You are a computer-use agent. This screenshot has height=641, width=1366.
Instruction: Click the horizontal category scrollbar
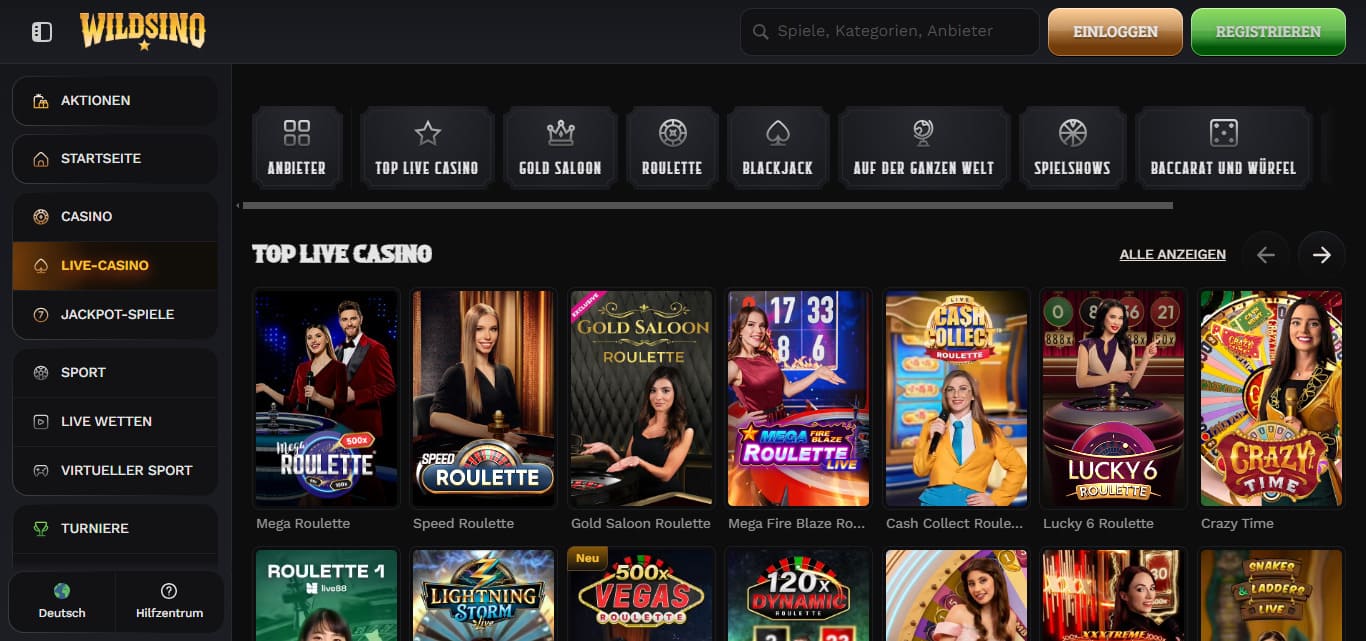(707, 206)
